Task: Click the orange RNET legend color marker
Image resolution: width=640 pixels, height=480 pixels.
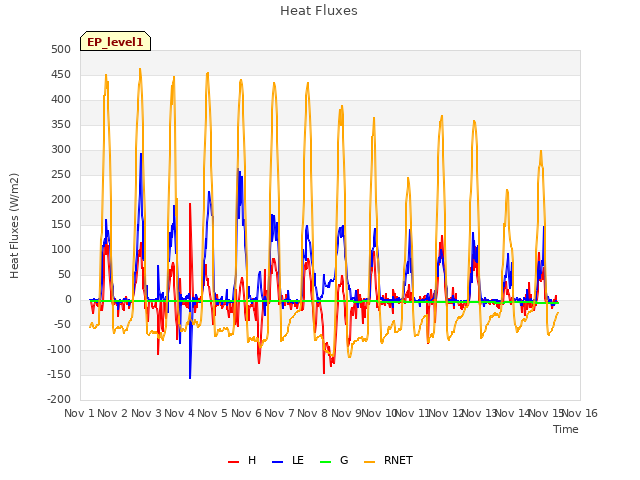Action: [369, 462]
